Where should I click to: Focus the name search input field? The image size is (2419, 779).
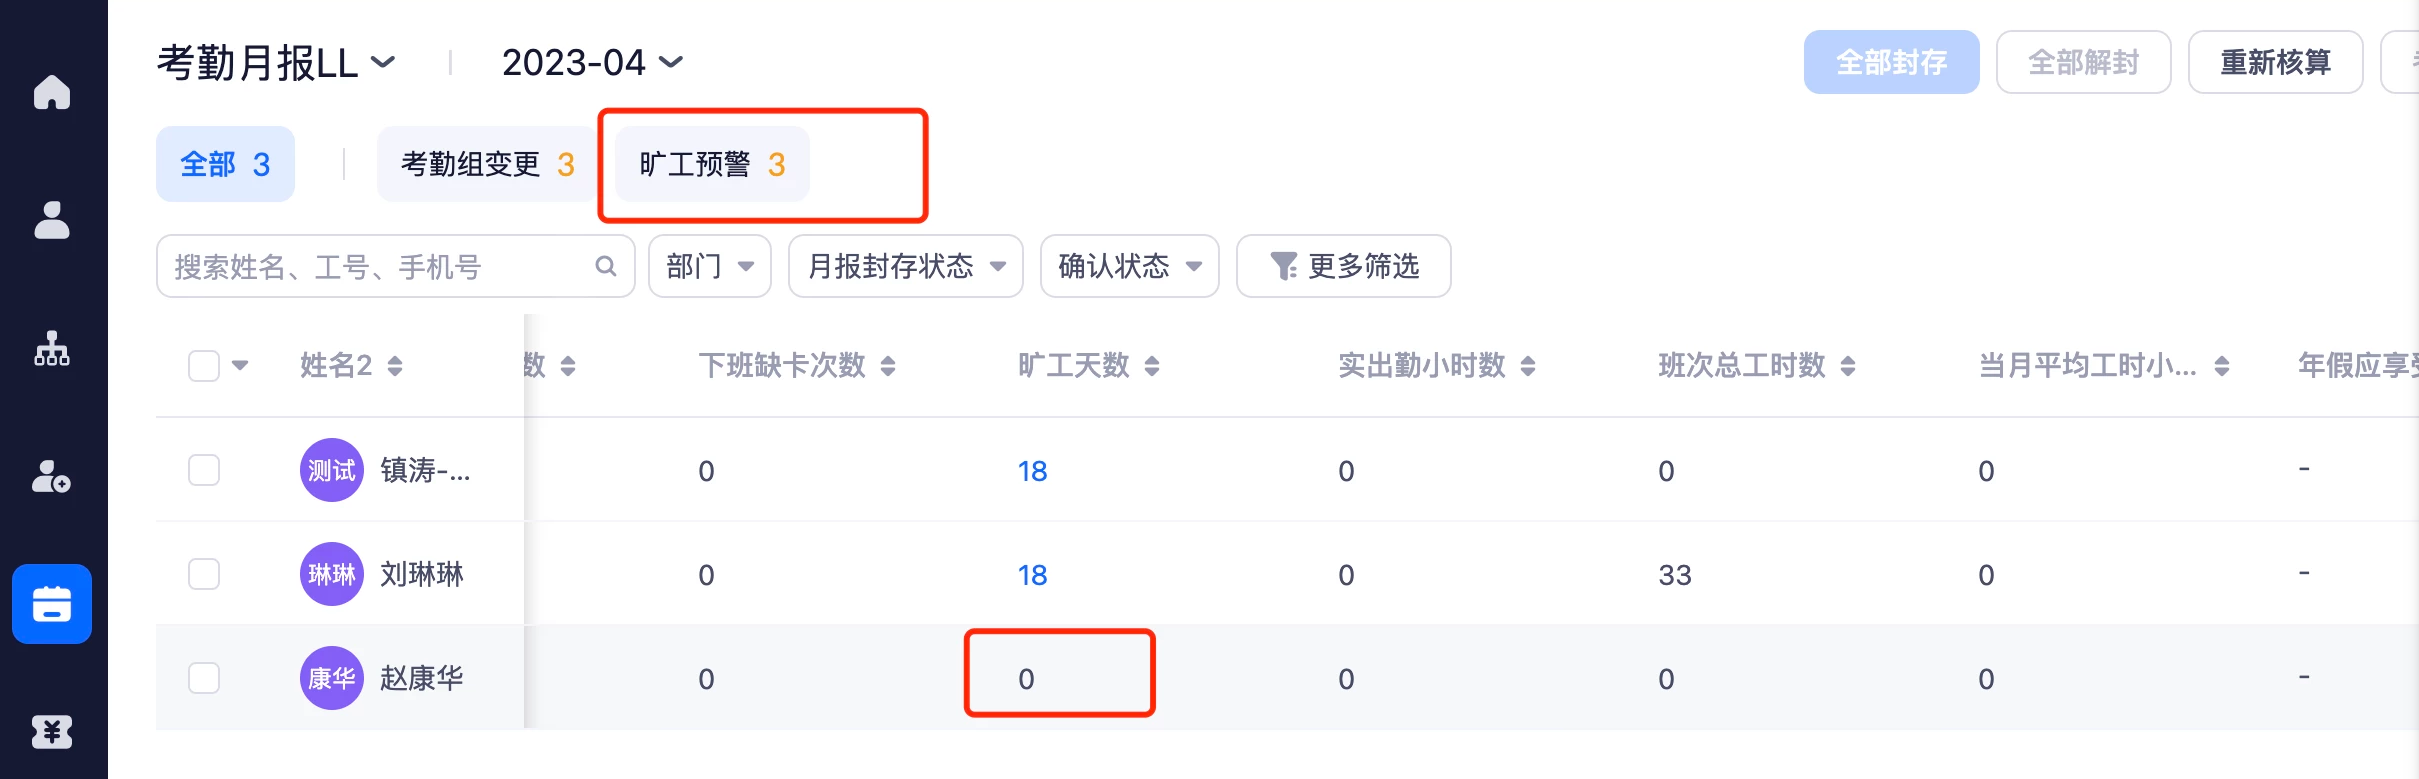[380, 266]
